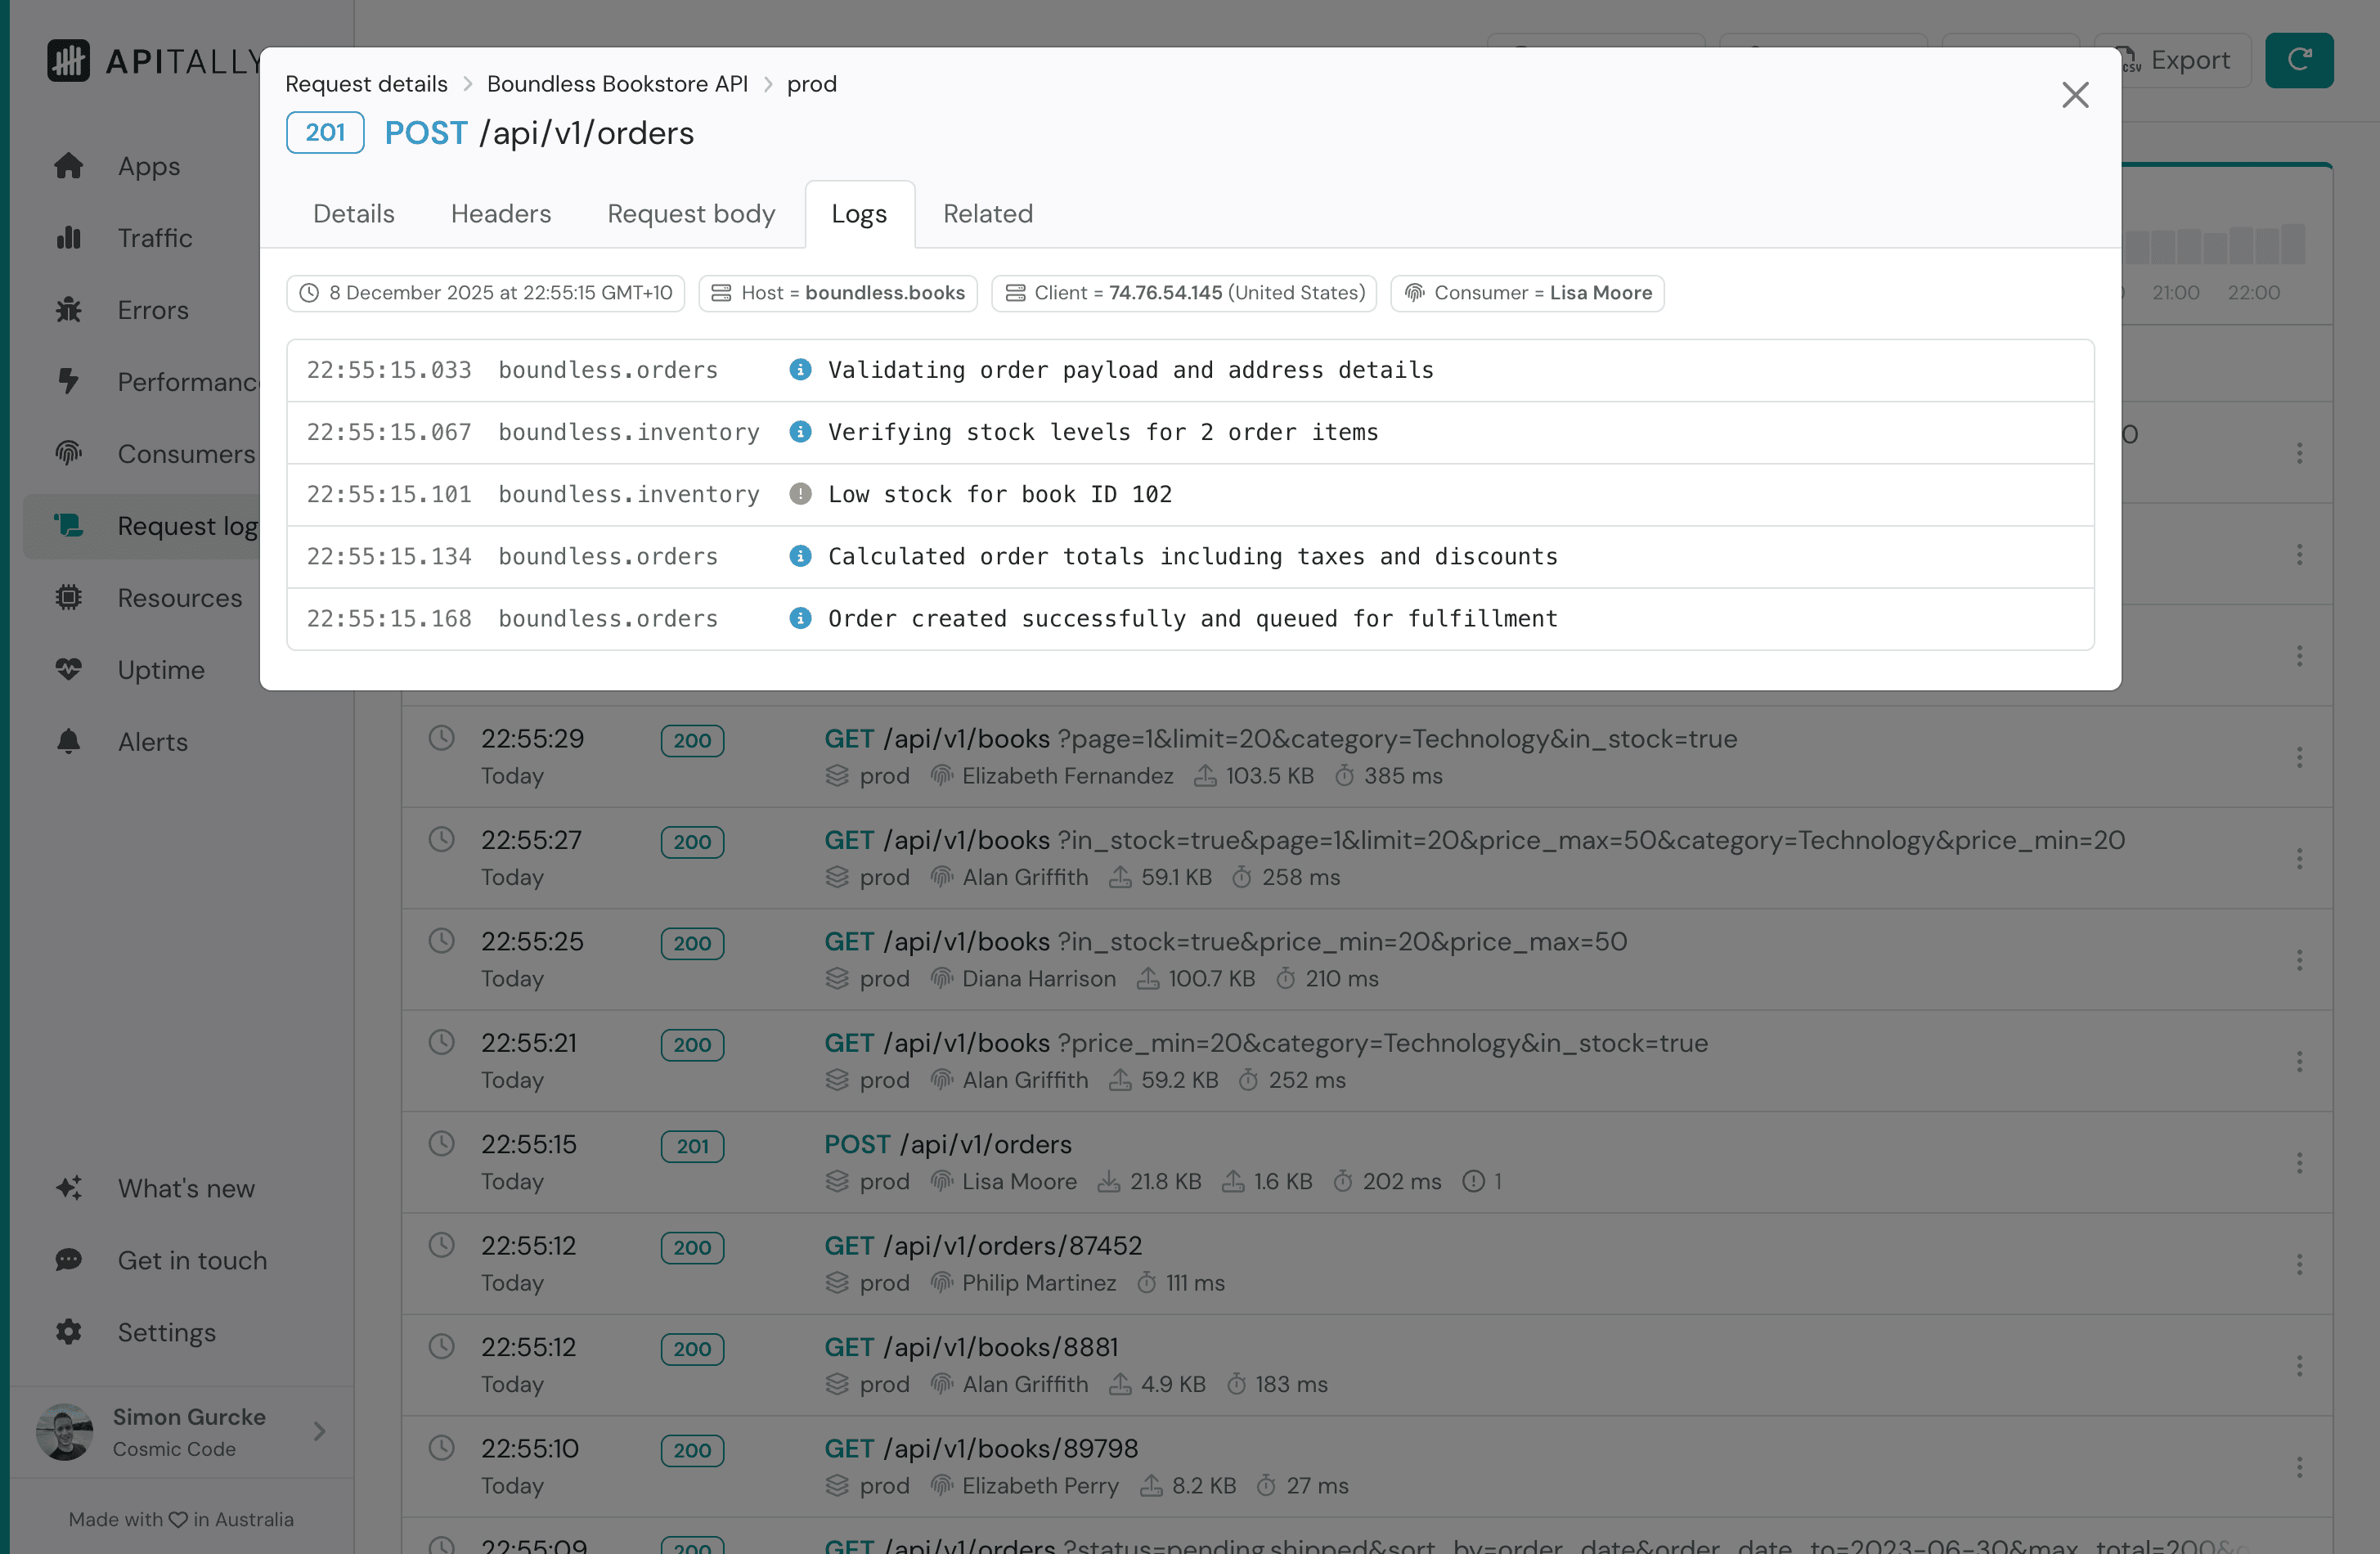Close the Request details modal
Screen dimensions: 2380x1554
click(2076, 95)
